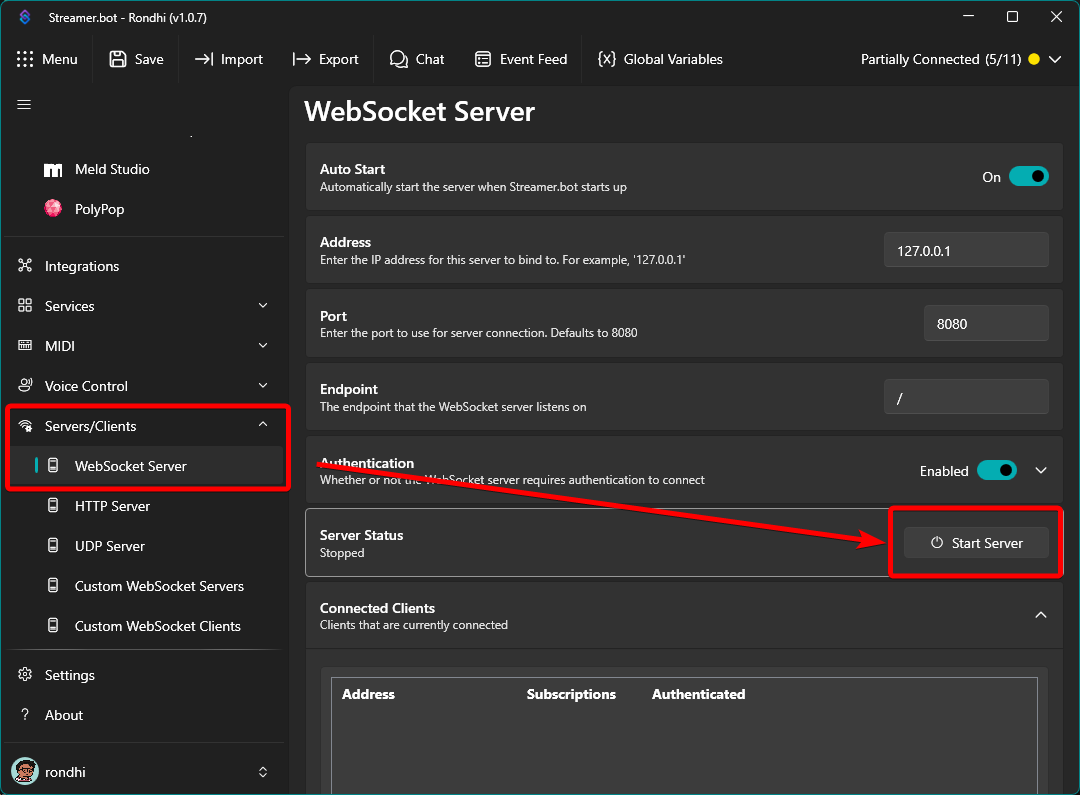Collapse the Connected Clients panel chevron
The height and width of the screenshot is (795, 1080).
(1041, 615)
